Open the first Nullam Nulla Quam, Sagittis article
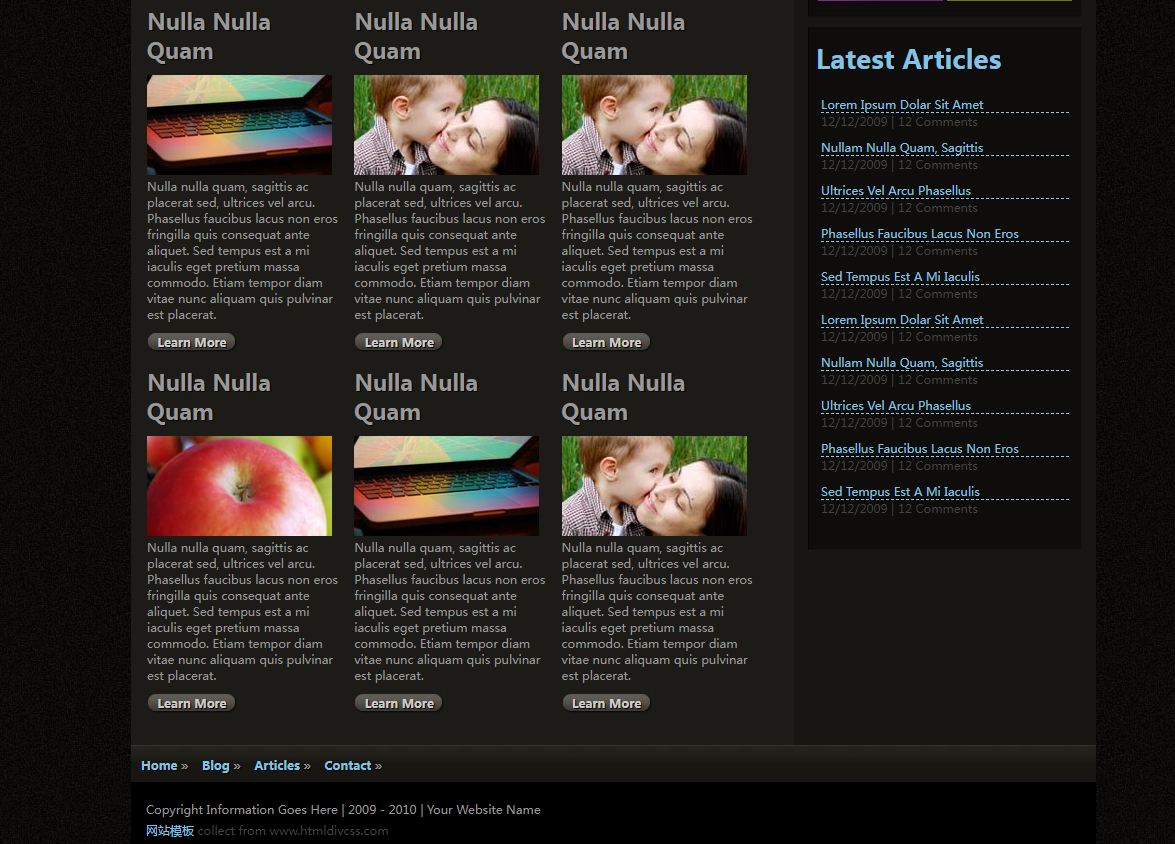Screen dimensions: 1175x844 (x=902, y=148)
